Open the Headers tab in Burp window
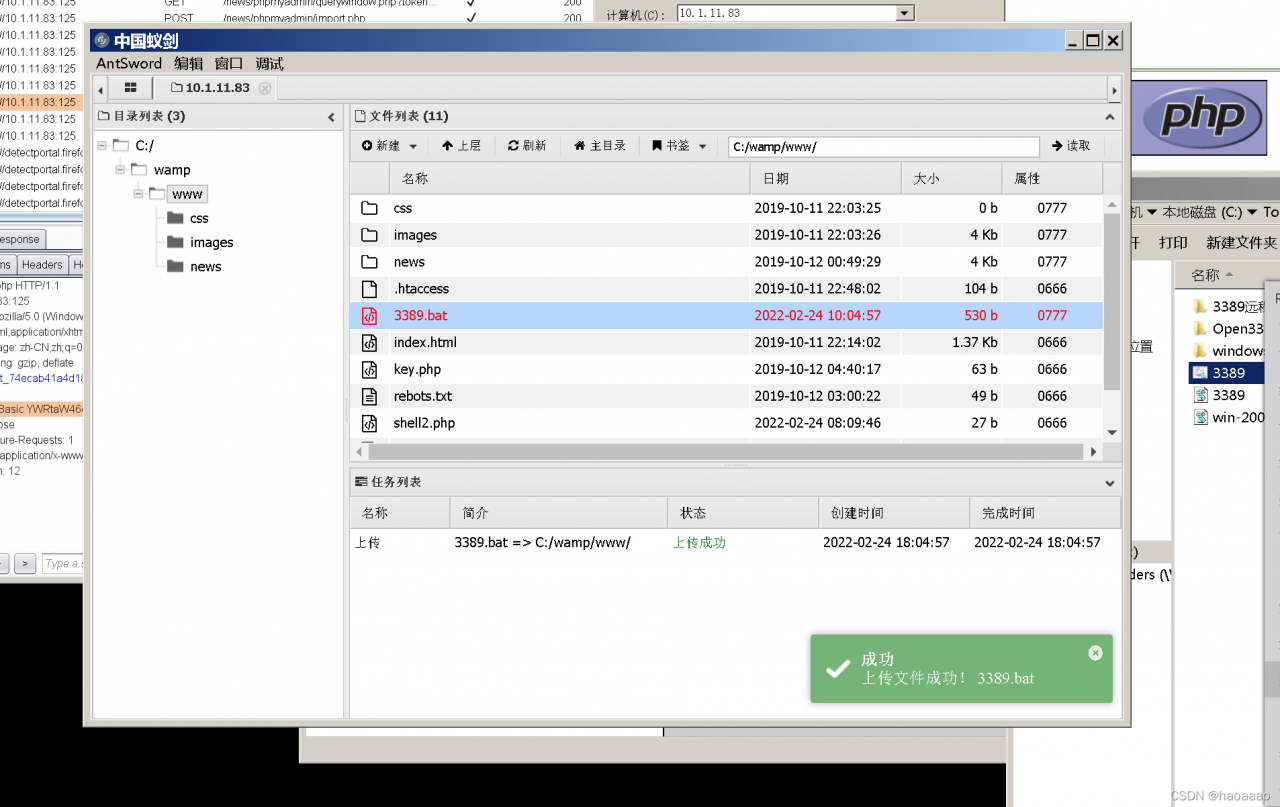This screenshot has width=1280, height=807. 42,265
